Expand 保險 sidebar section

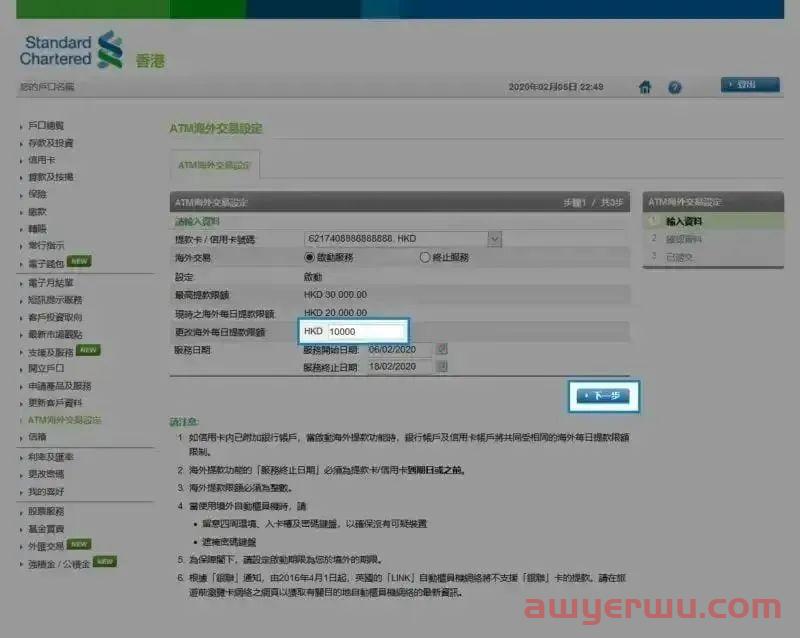37,194
